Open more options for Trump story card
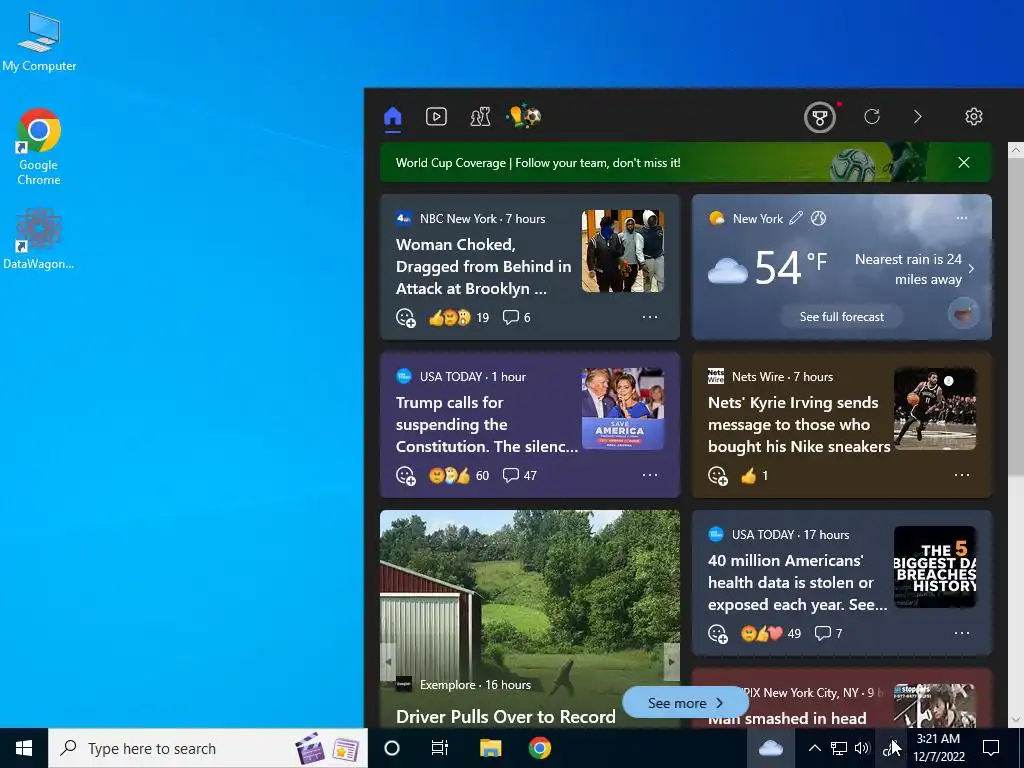 (650, 475)
